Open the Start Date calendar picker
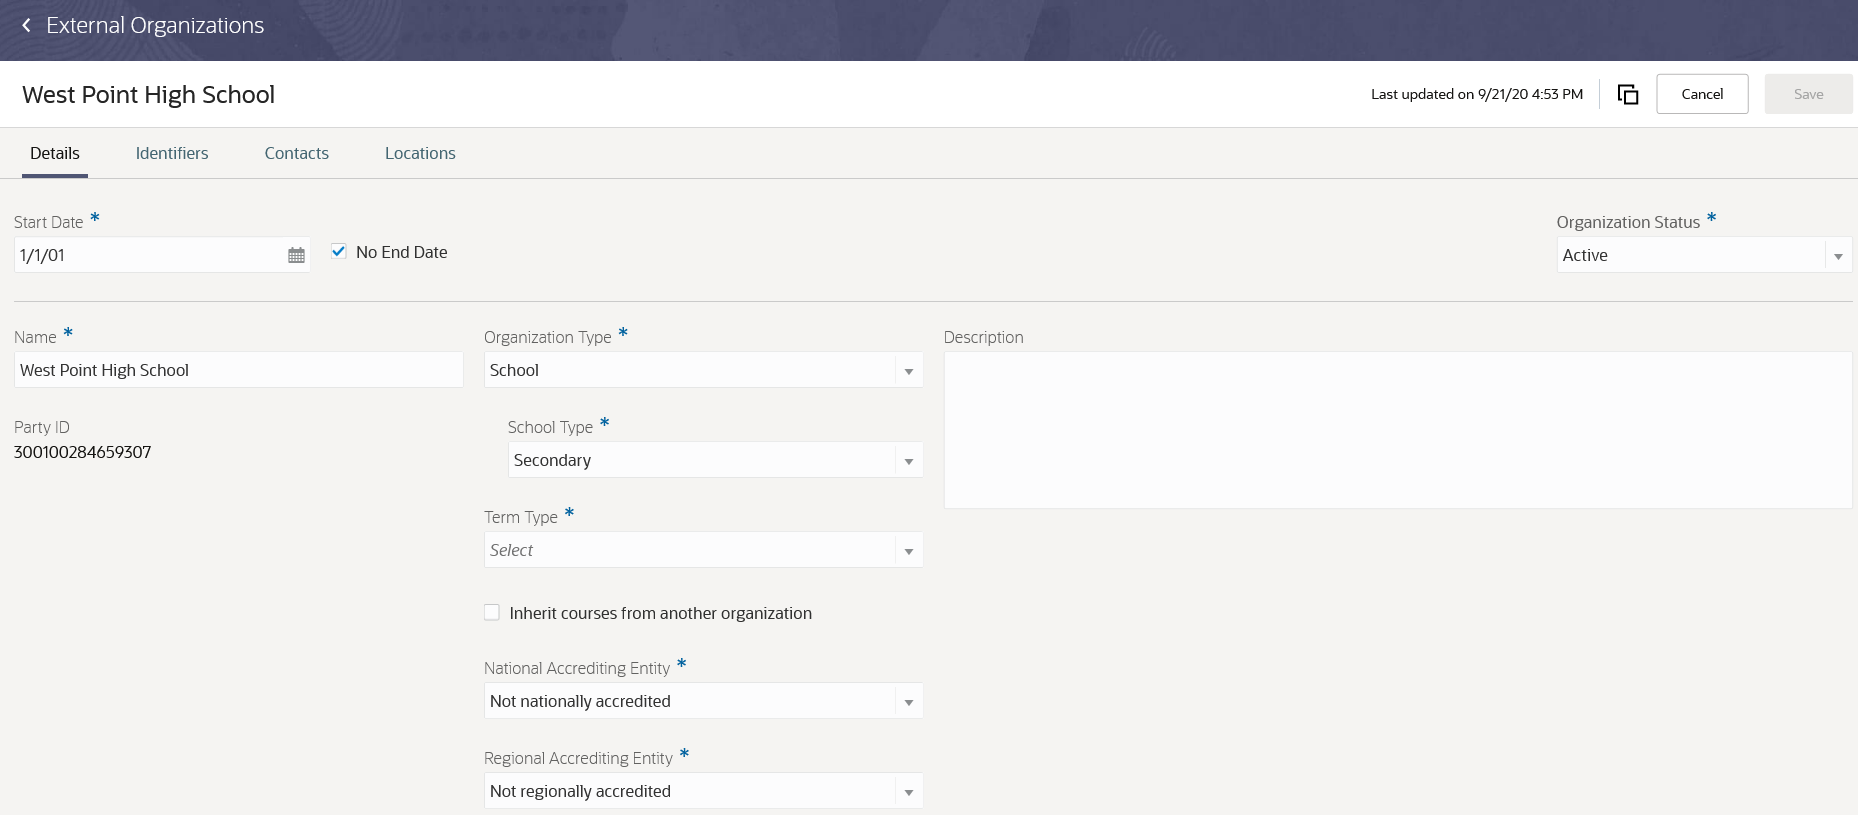Screen dimensions: 1858x815 click(296, 255)
